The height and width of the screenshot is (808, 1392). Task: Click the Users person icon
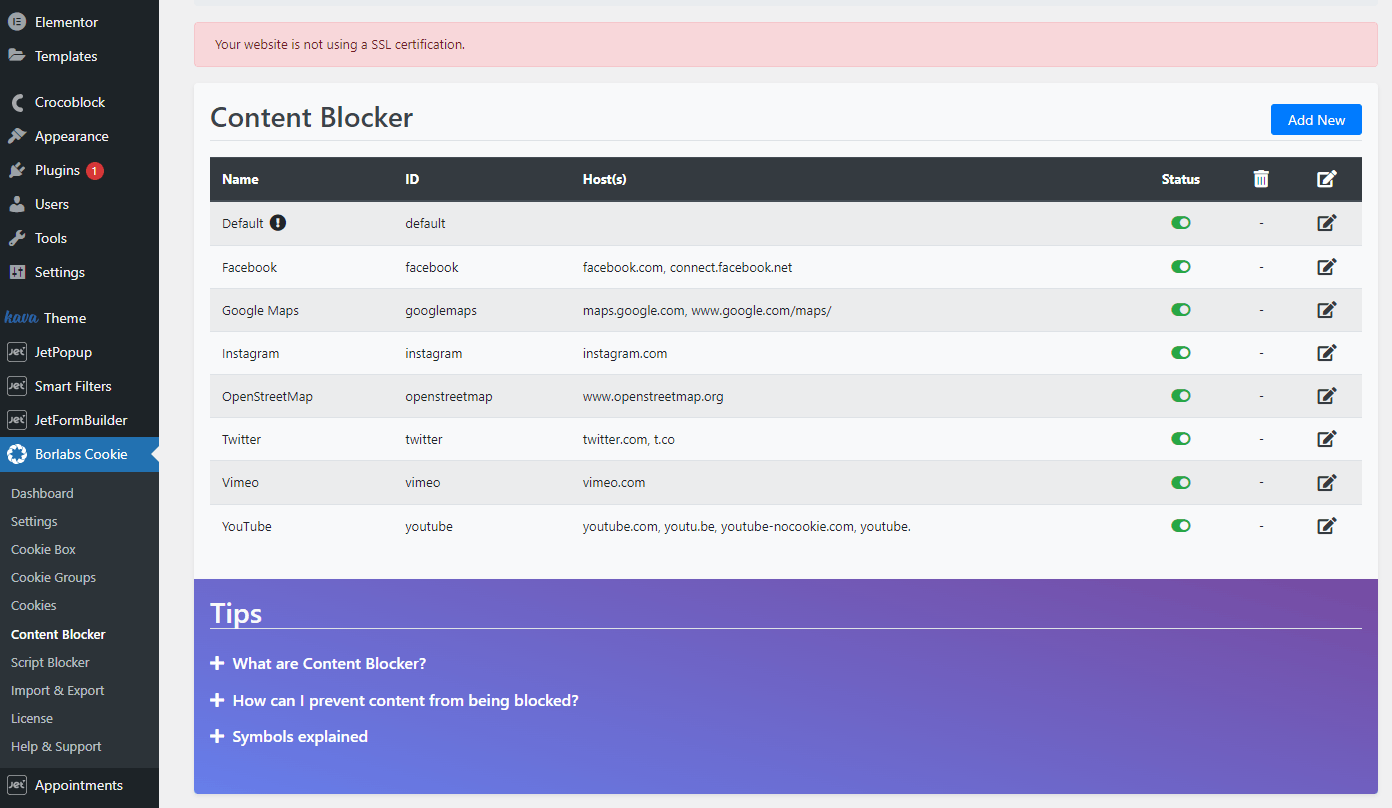coord(16,204)
